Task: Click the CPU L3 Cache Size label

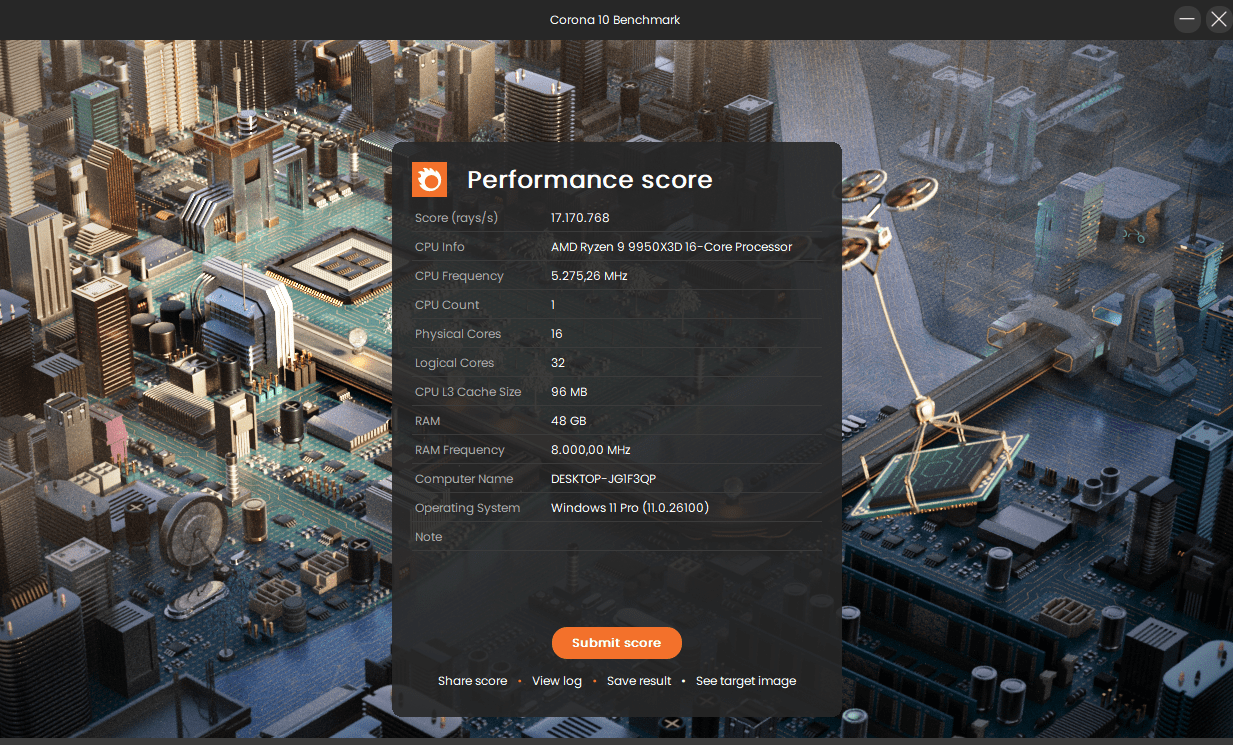Action: point(468,392)
